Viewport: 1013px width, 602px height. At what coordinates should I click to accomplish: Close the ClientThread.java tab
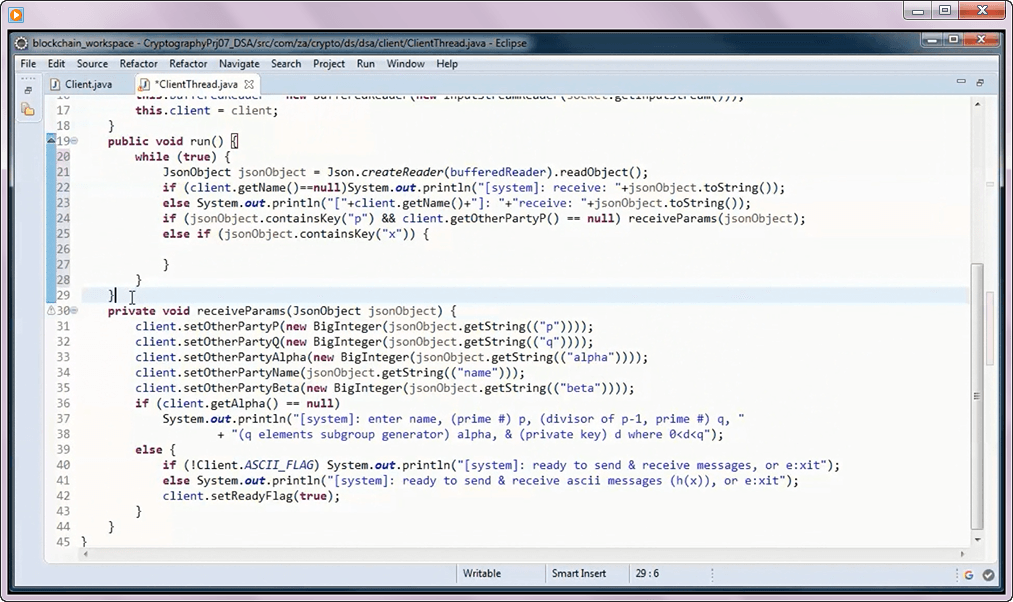coord(250,84)
